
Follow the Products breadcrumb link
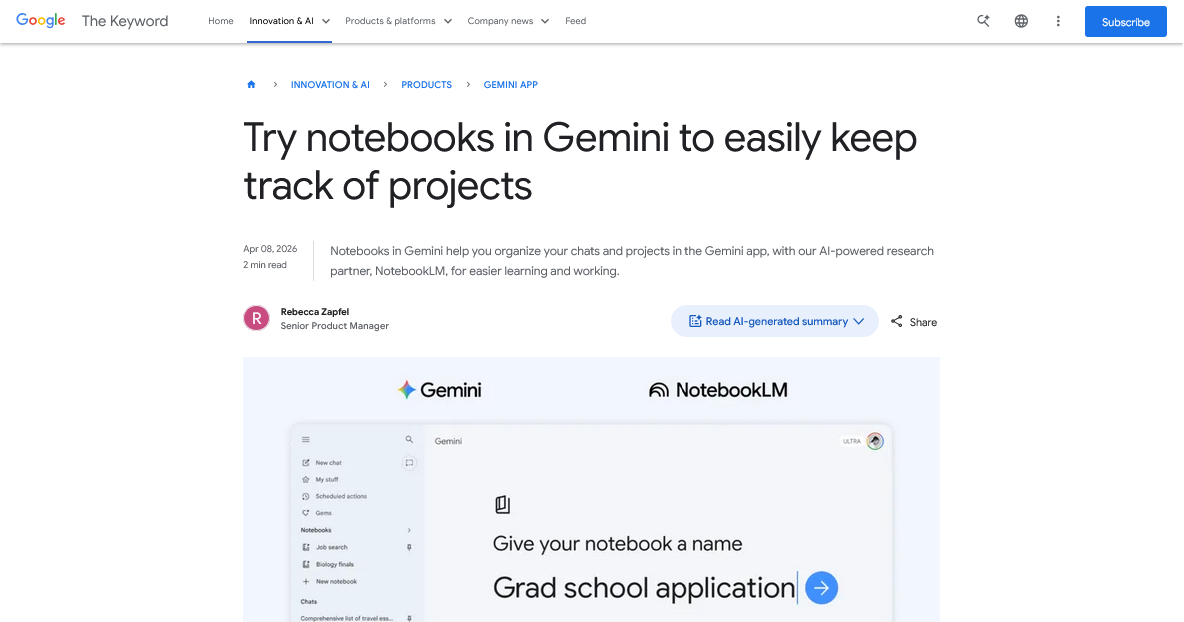[427, 85]
